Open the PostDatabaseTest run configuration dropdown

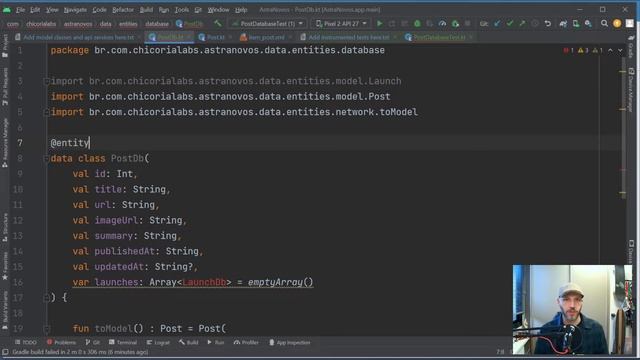[x=267, y=24]
